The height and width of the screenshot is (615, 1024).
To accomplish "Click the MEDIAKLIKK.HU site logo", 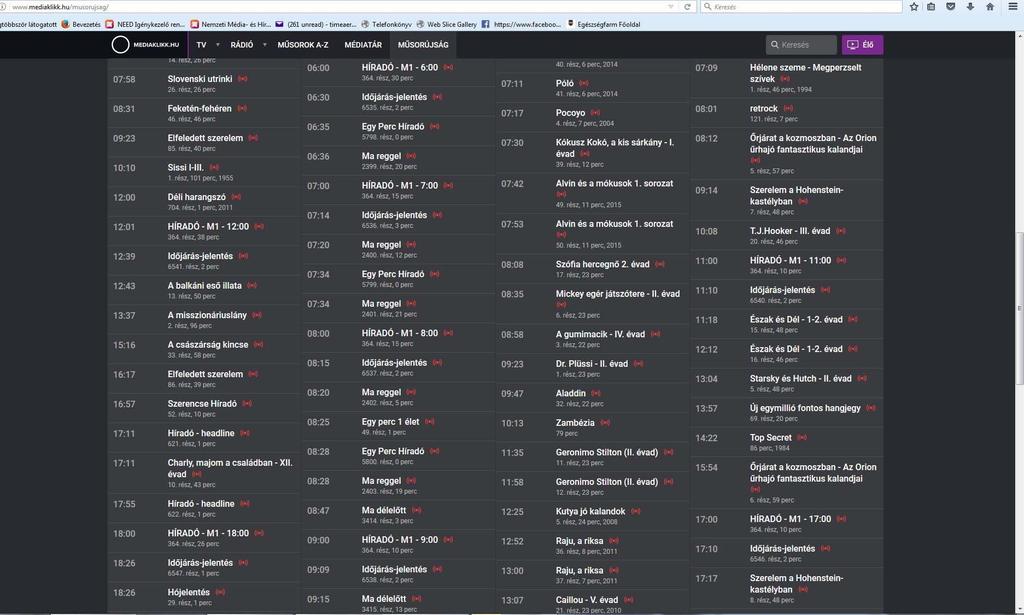I will [145, 45].
